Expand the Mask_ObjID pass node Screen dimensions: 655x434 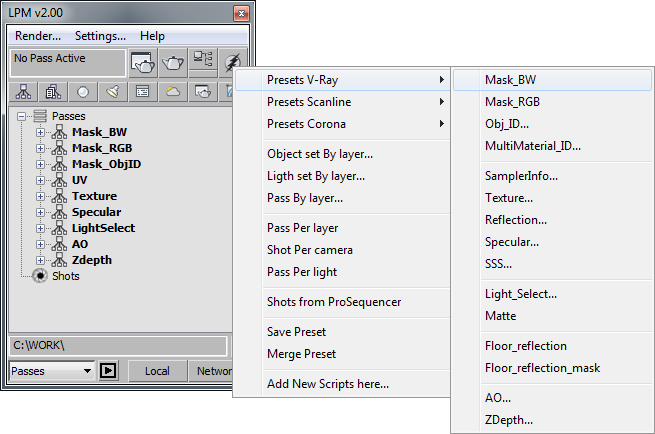(x=40, y=164)
